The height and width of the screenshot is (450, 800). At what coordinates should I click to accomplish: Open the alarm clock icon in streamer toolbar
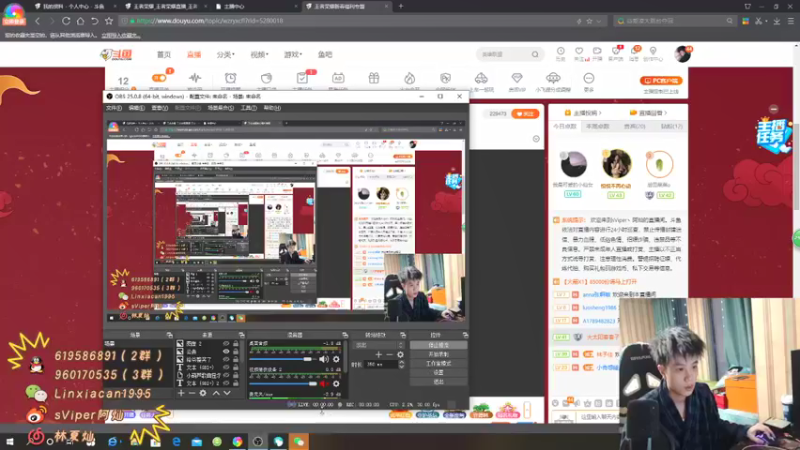[231, 78]
